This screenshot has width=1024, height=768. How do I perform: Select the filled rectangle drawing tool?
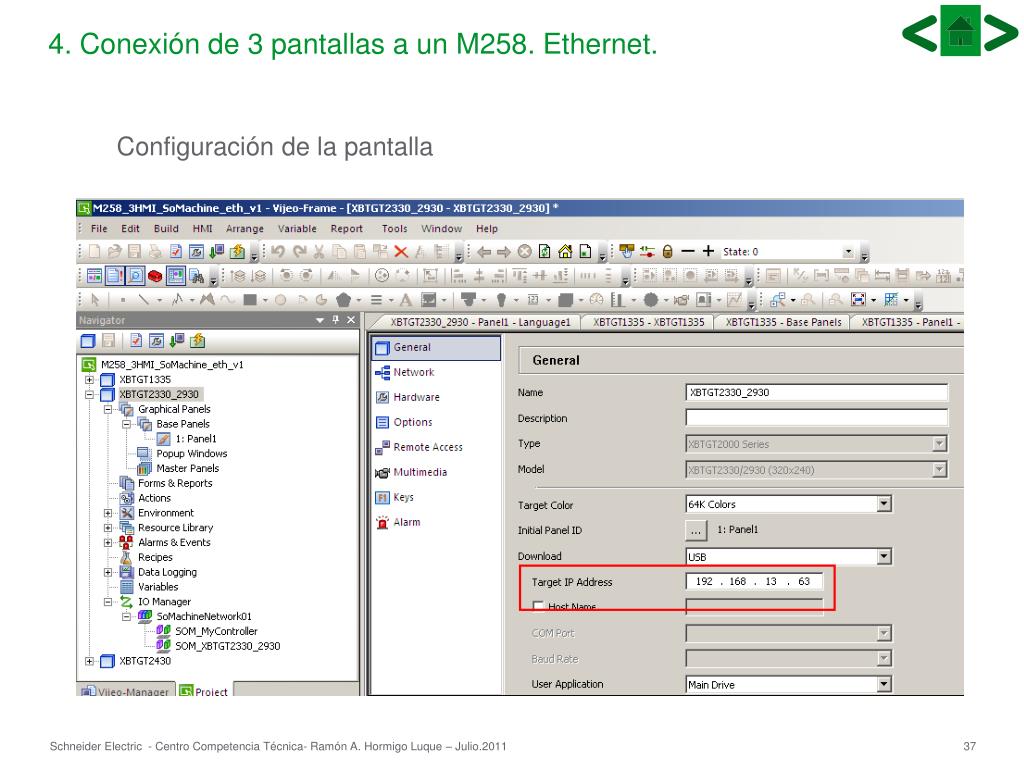click(x=249, y=300)
